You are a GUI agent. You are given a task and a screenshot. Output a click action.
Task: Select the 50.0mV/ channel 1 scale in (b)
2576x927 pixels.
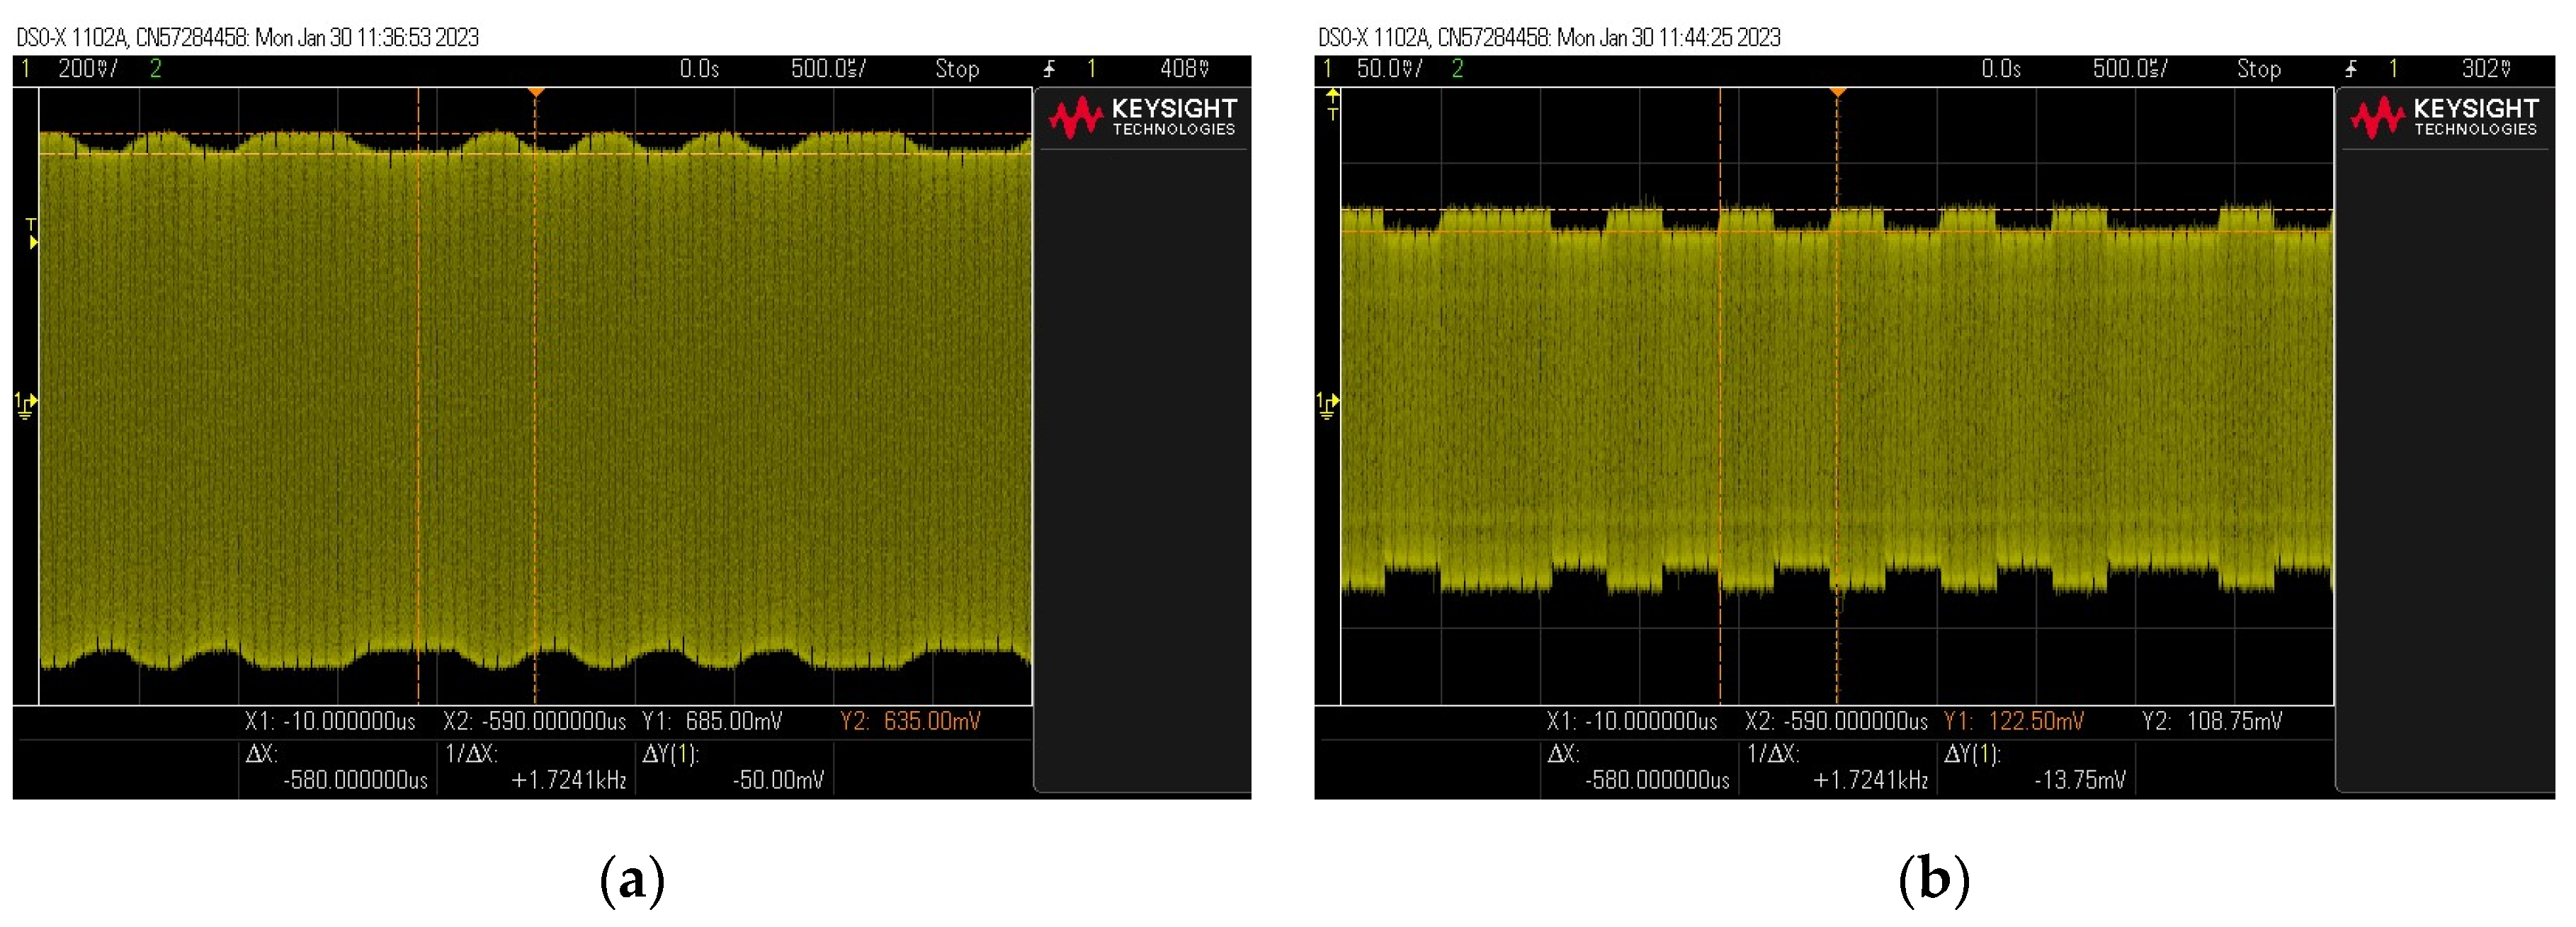tap(1389, 69)
